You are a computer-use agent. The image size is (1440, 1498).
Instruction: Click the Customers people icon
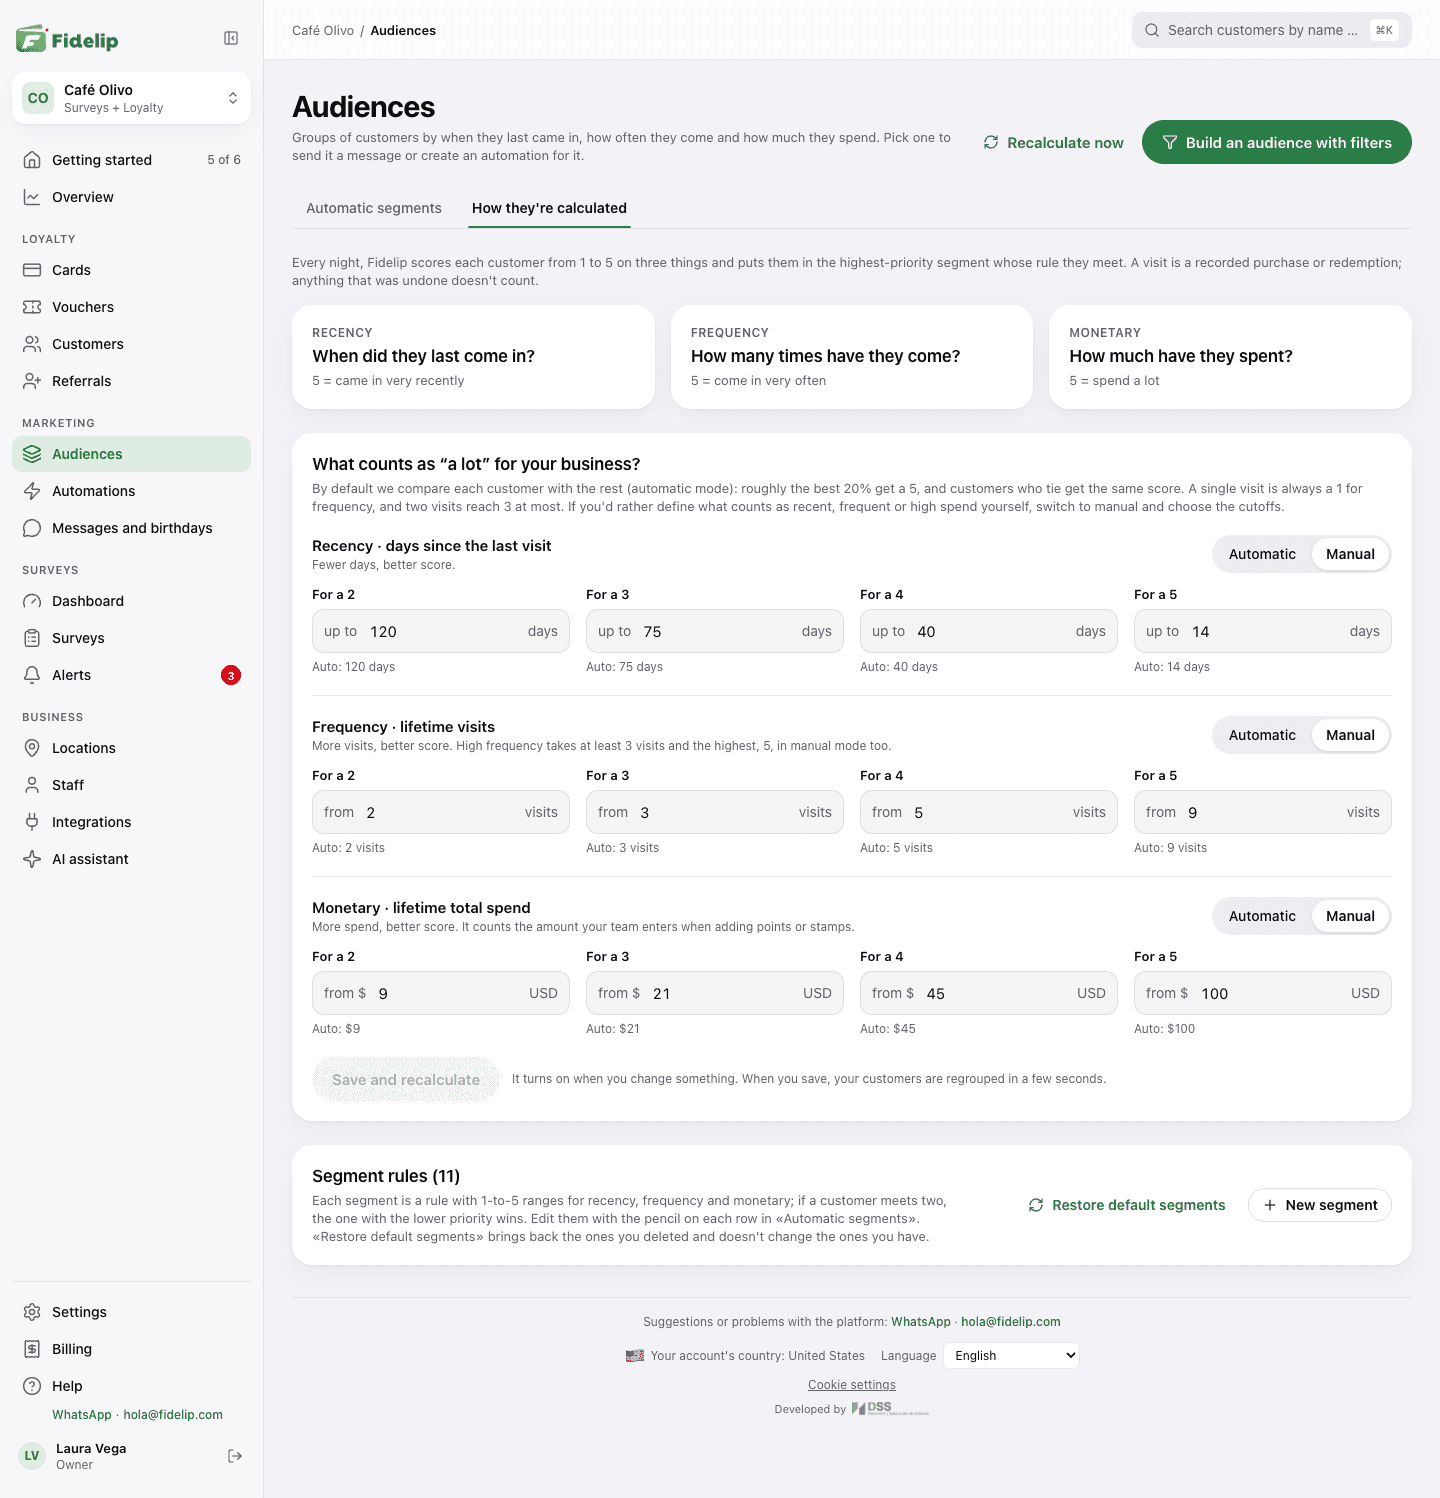pos(32,344)
